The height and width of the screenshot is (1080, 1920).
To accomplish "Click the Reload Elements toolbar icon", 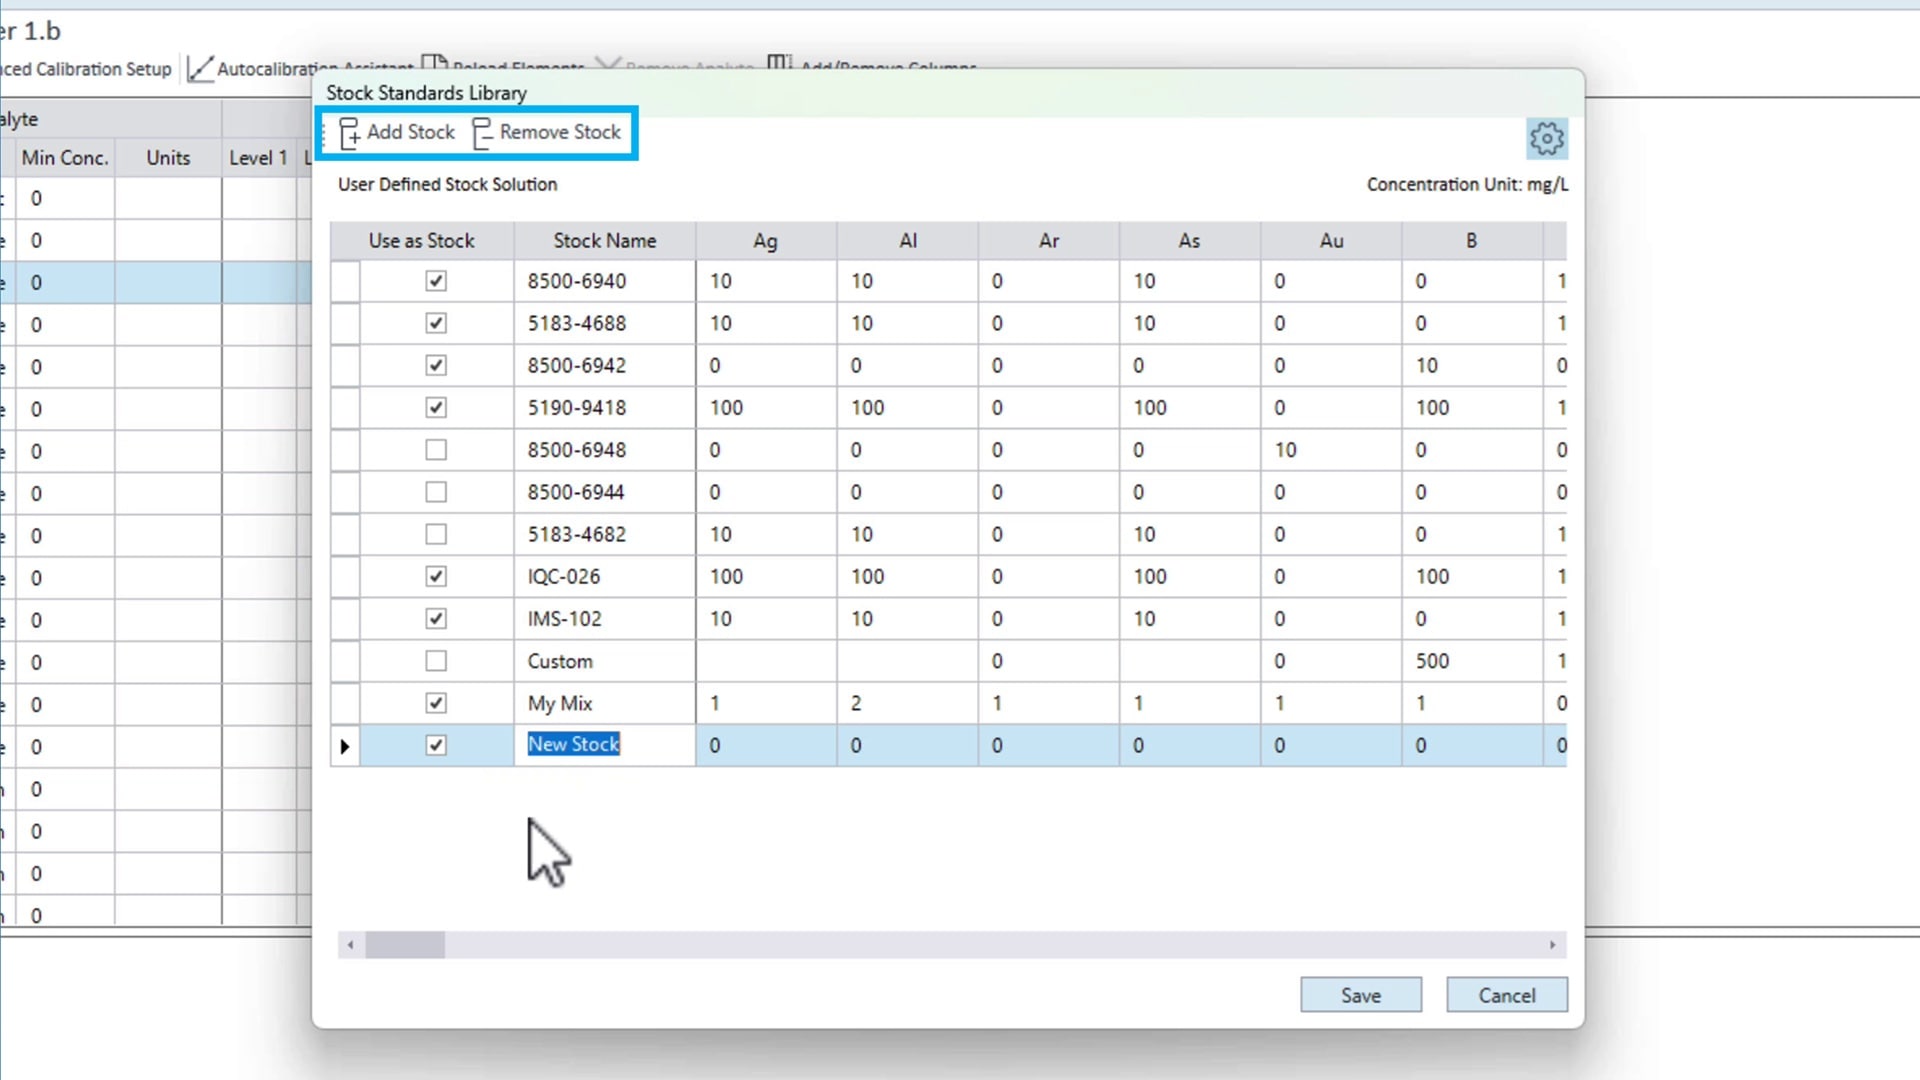I will click(x=434, y=62).
